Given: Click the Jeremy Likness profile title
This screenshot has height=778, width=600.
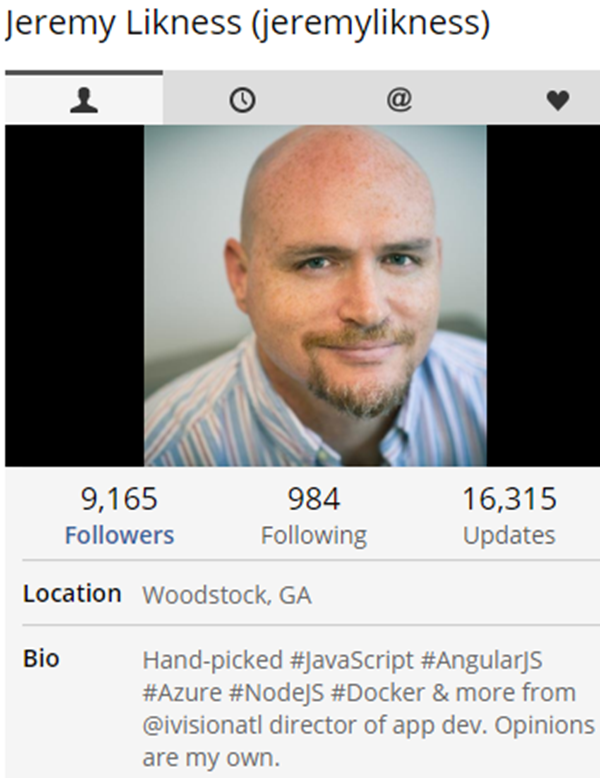Looking at the screenshot, I should point(247,23).
